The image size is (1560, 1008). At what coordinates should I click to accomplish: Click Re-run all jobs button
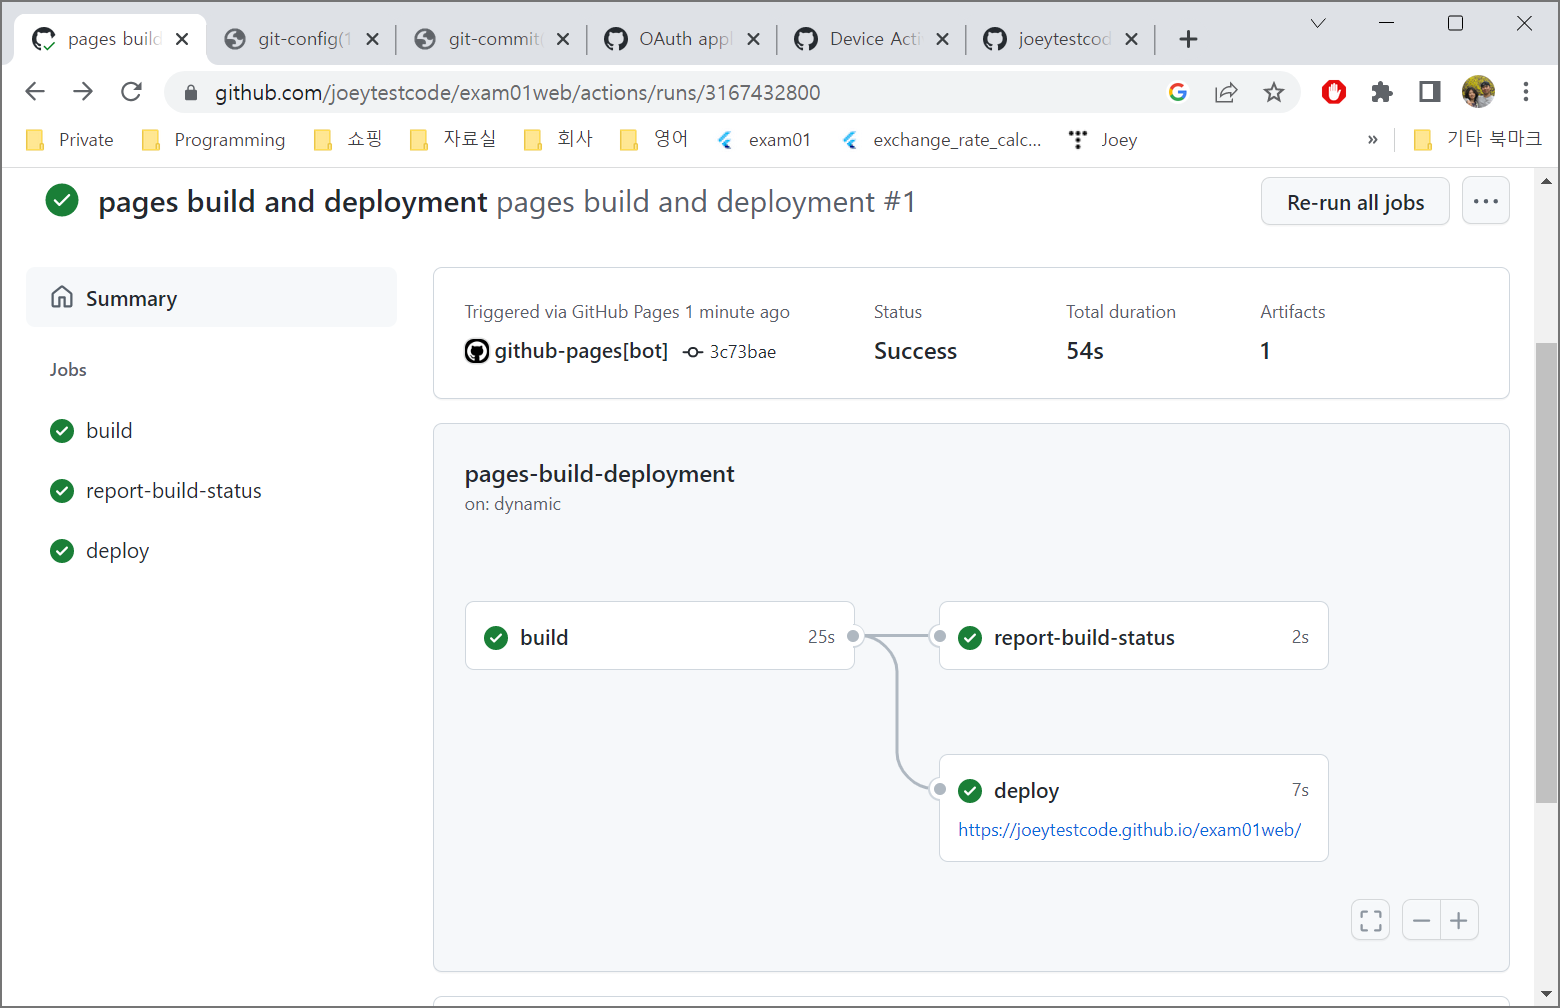pos(1355,202)
